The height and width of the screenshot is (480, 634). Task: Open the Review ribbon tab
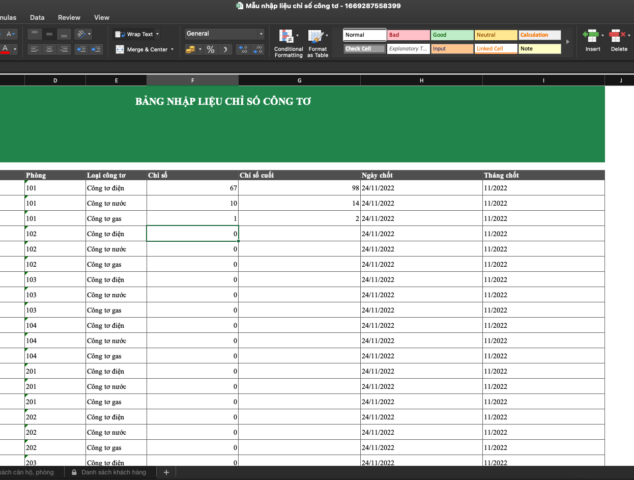click(69, 18)
